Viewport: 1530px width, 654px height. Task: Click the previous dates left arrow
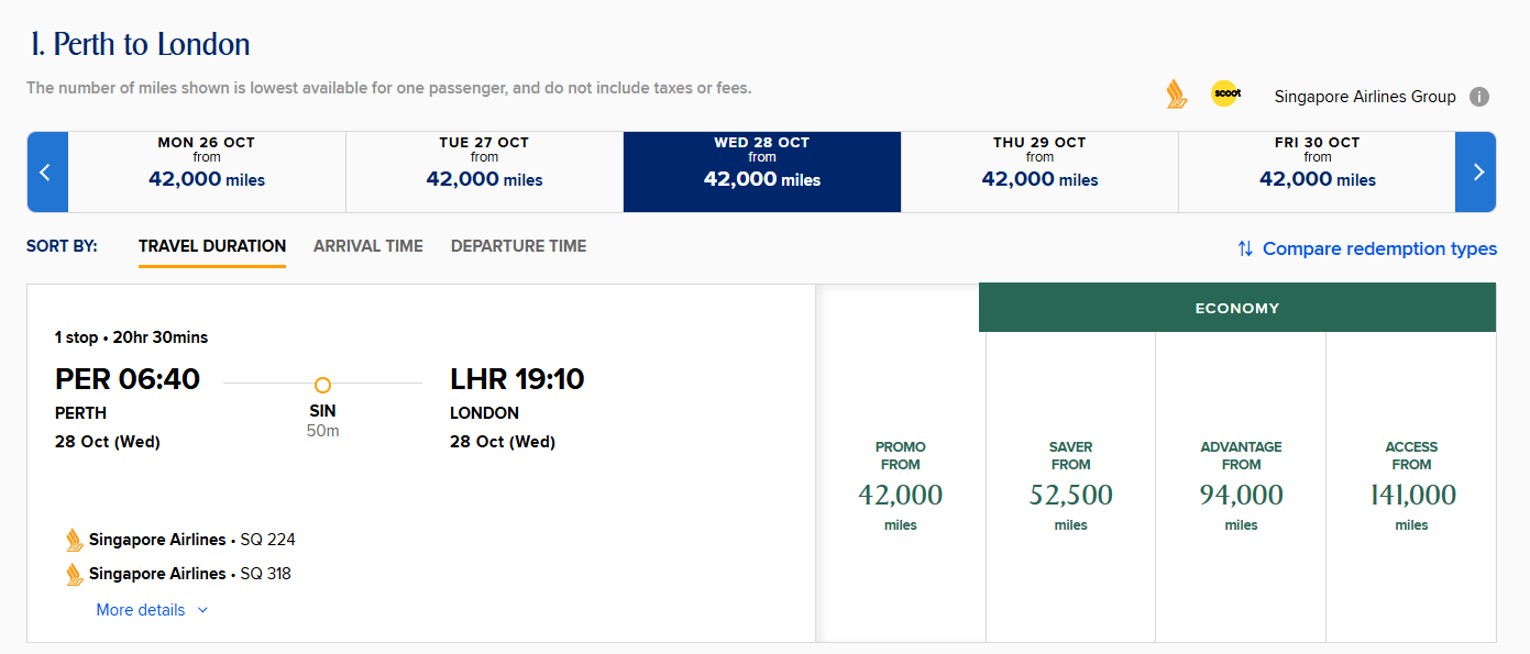(x=46, y=172)
